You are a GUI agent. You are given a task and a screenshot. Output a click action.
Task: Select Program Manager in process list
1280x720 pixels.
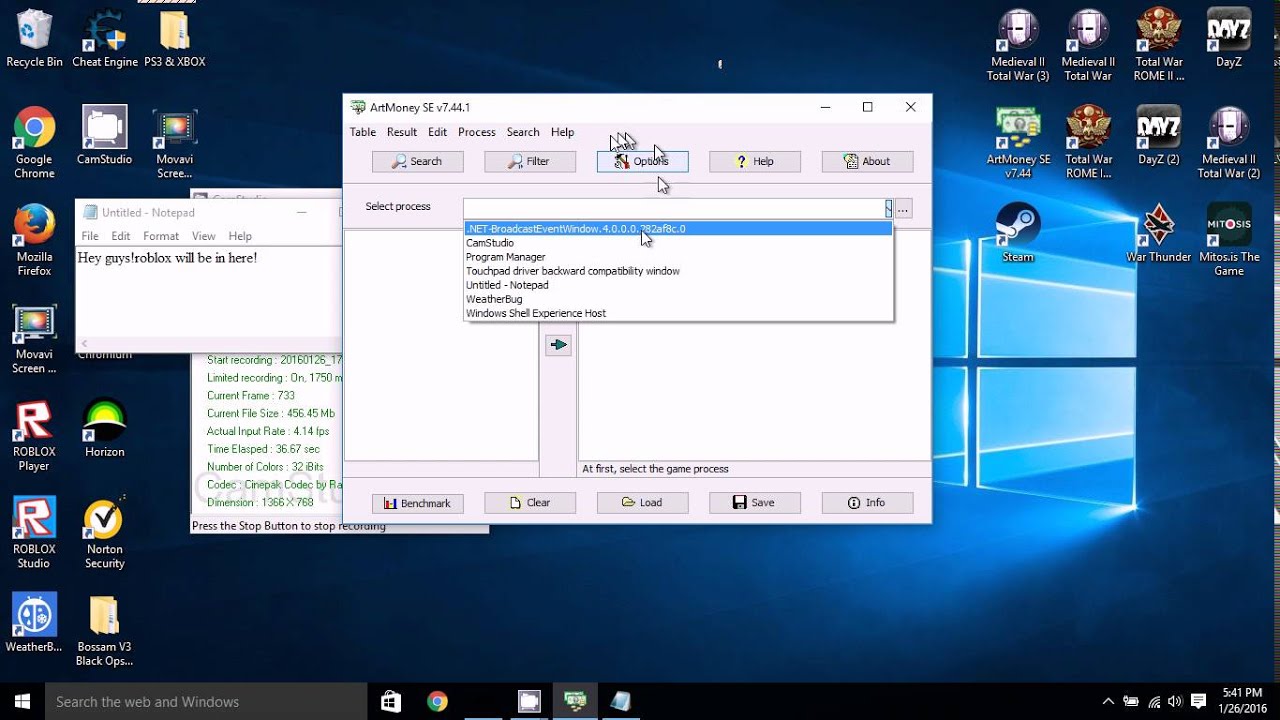click(x=678, y=257)
